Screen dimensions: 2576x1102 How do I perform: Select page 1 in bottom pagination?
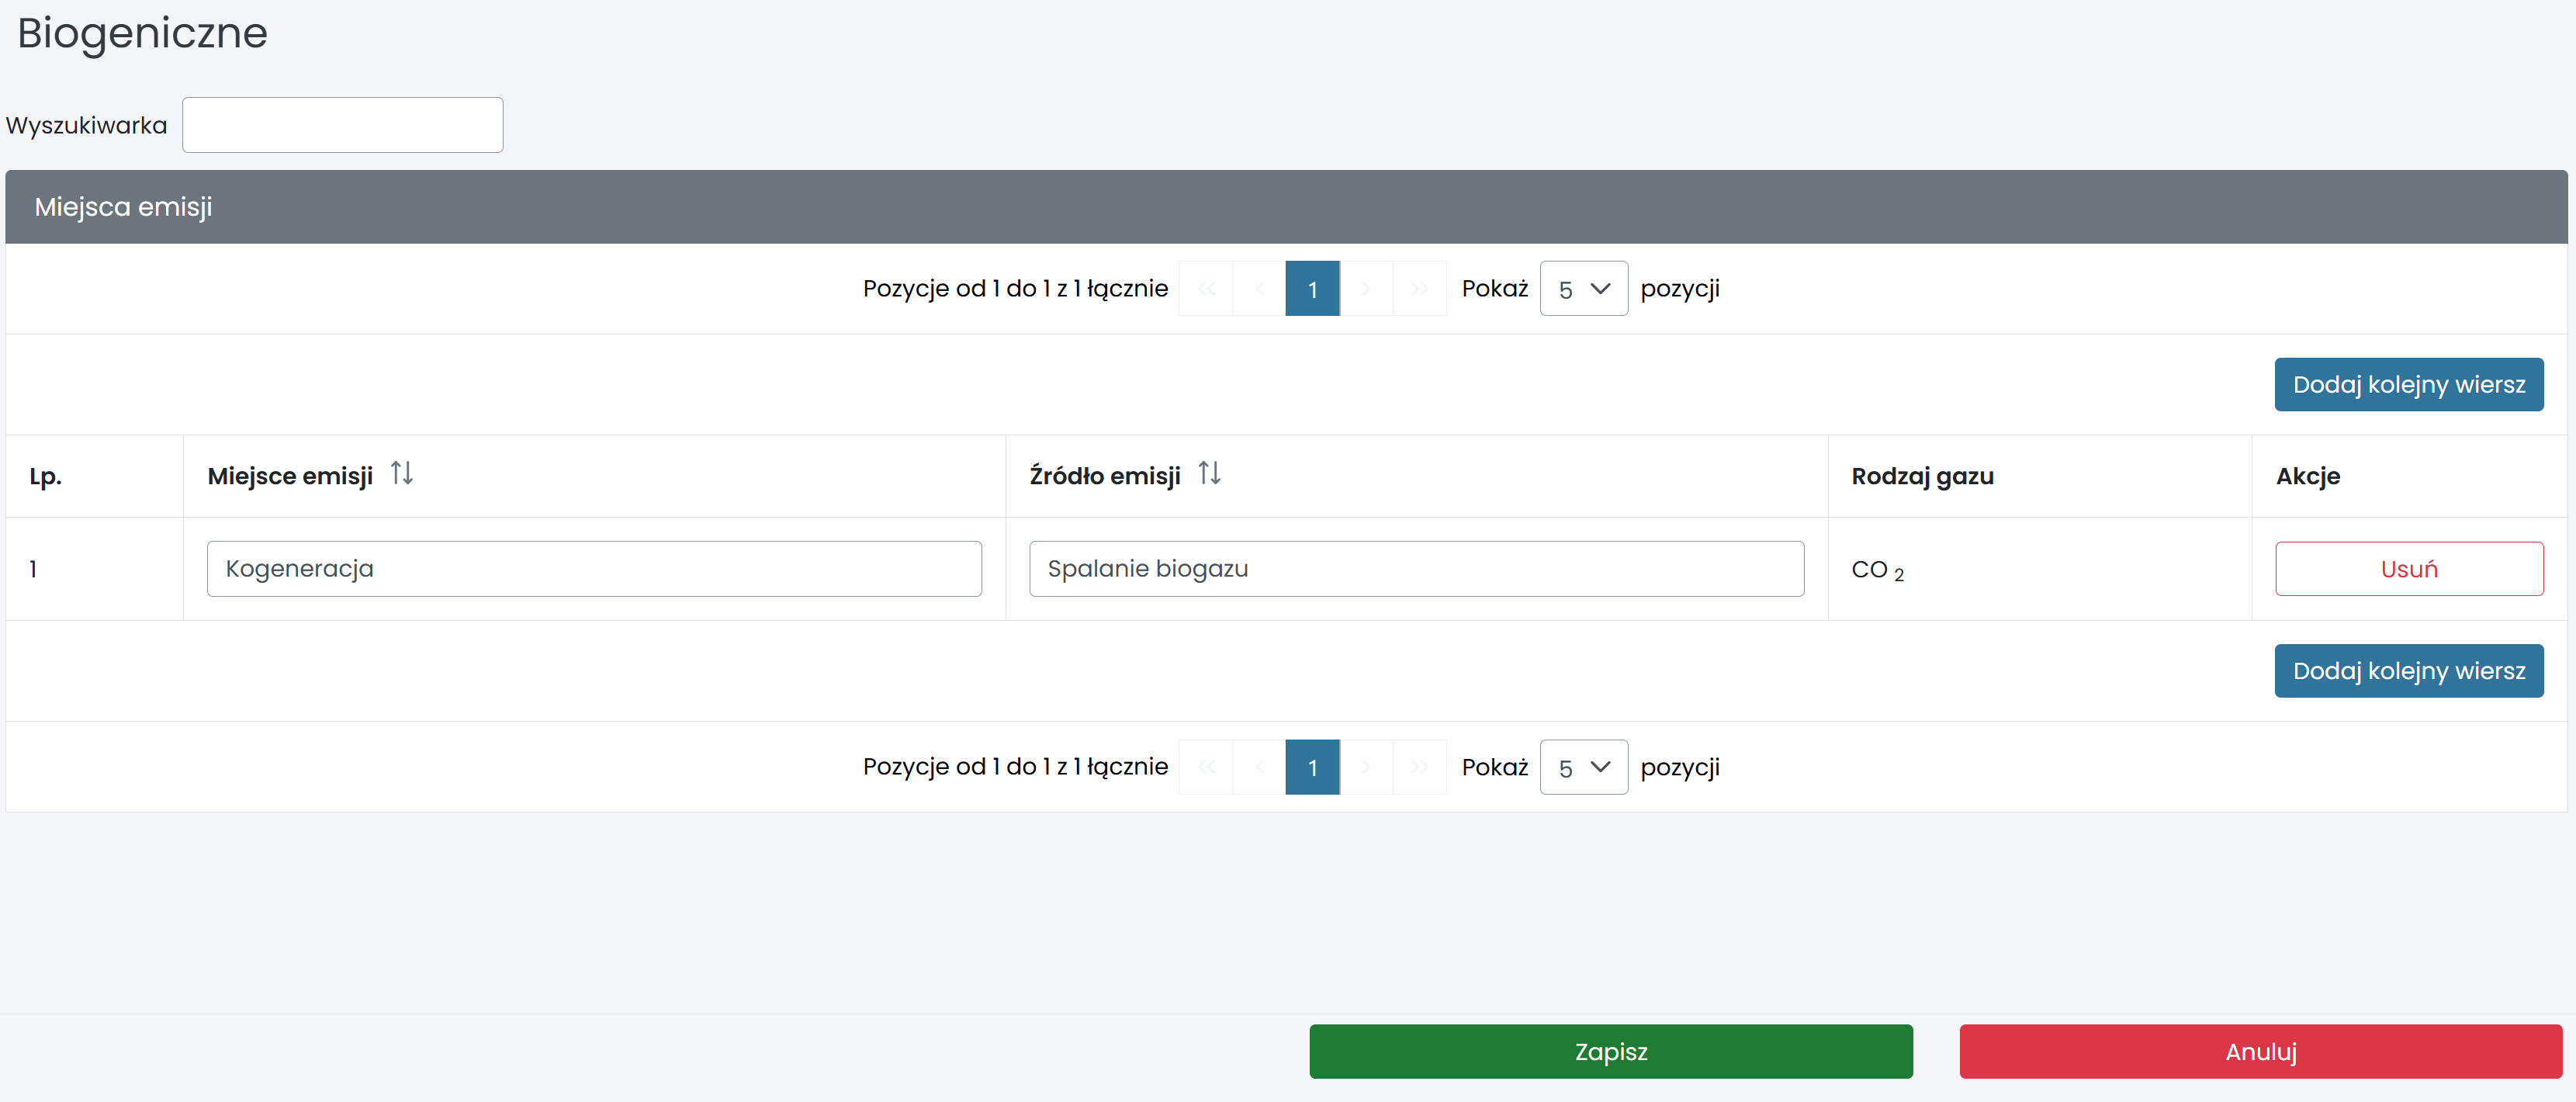1312,767
